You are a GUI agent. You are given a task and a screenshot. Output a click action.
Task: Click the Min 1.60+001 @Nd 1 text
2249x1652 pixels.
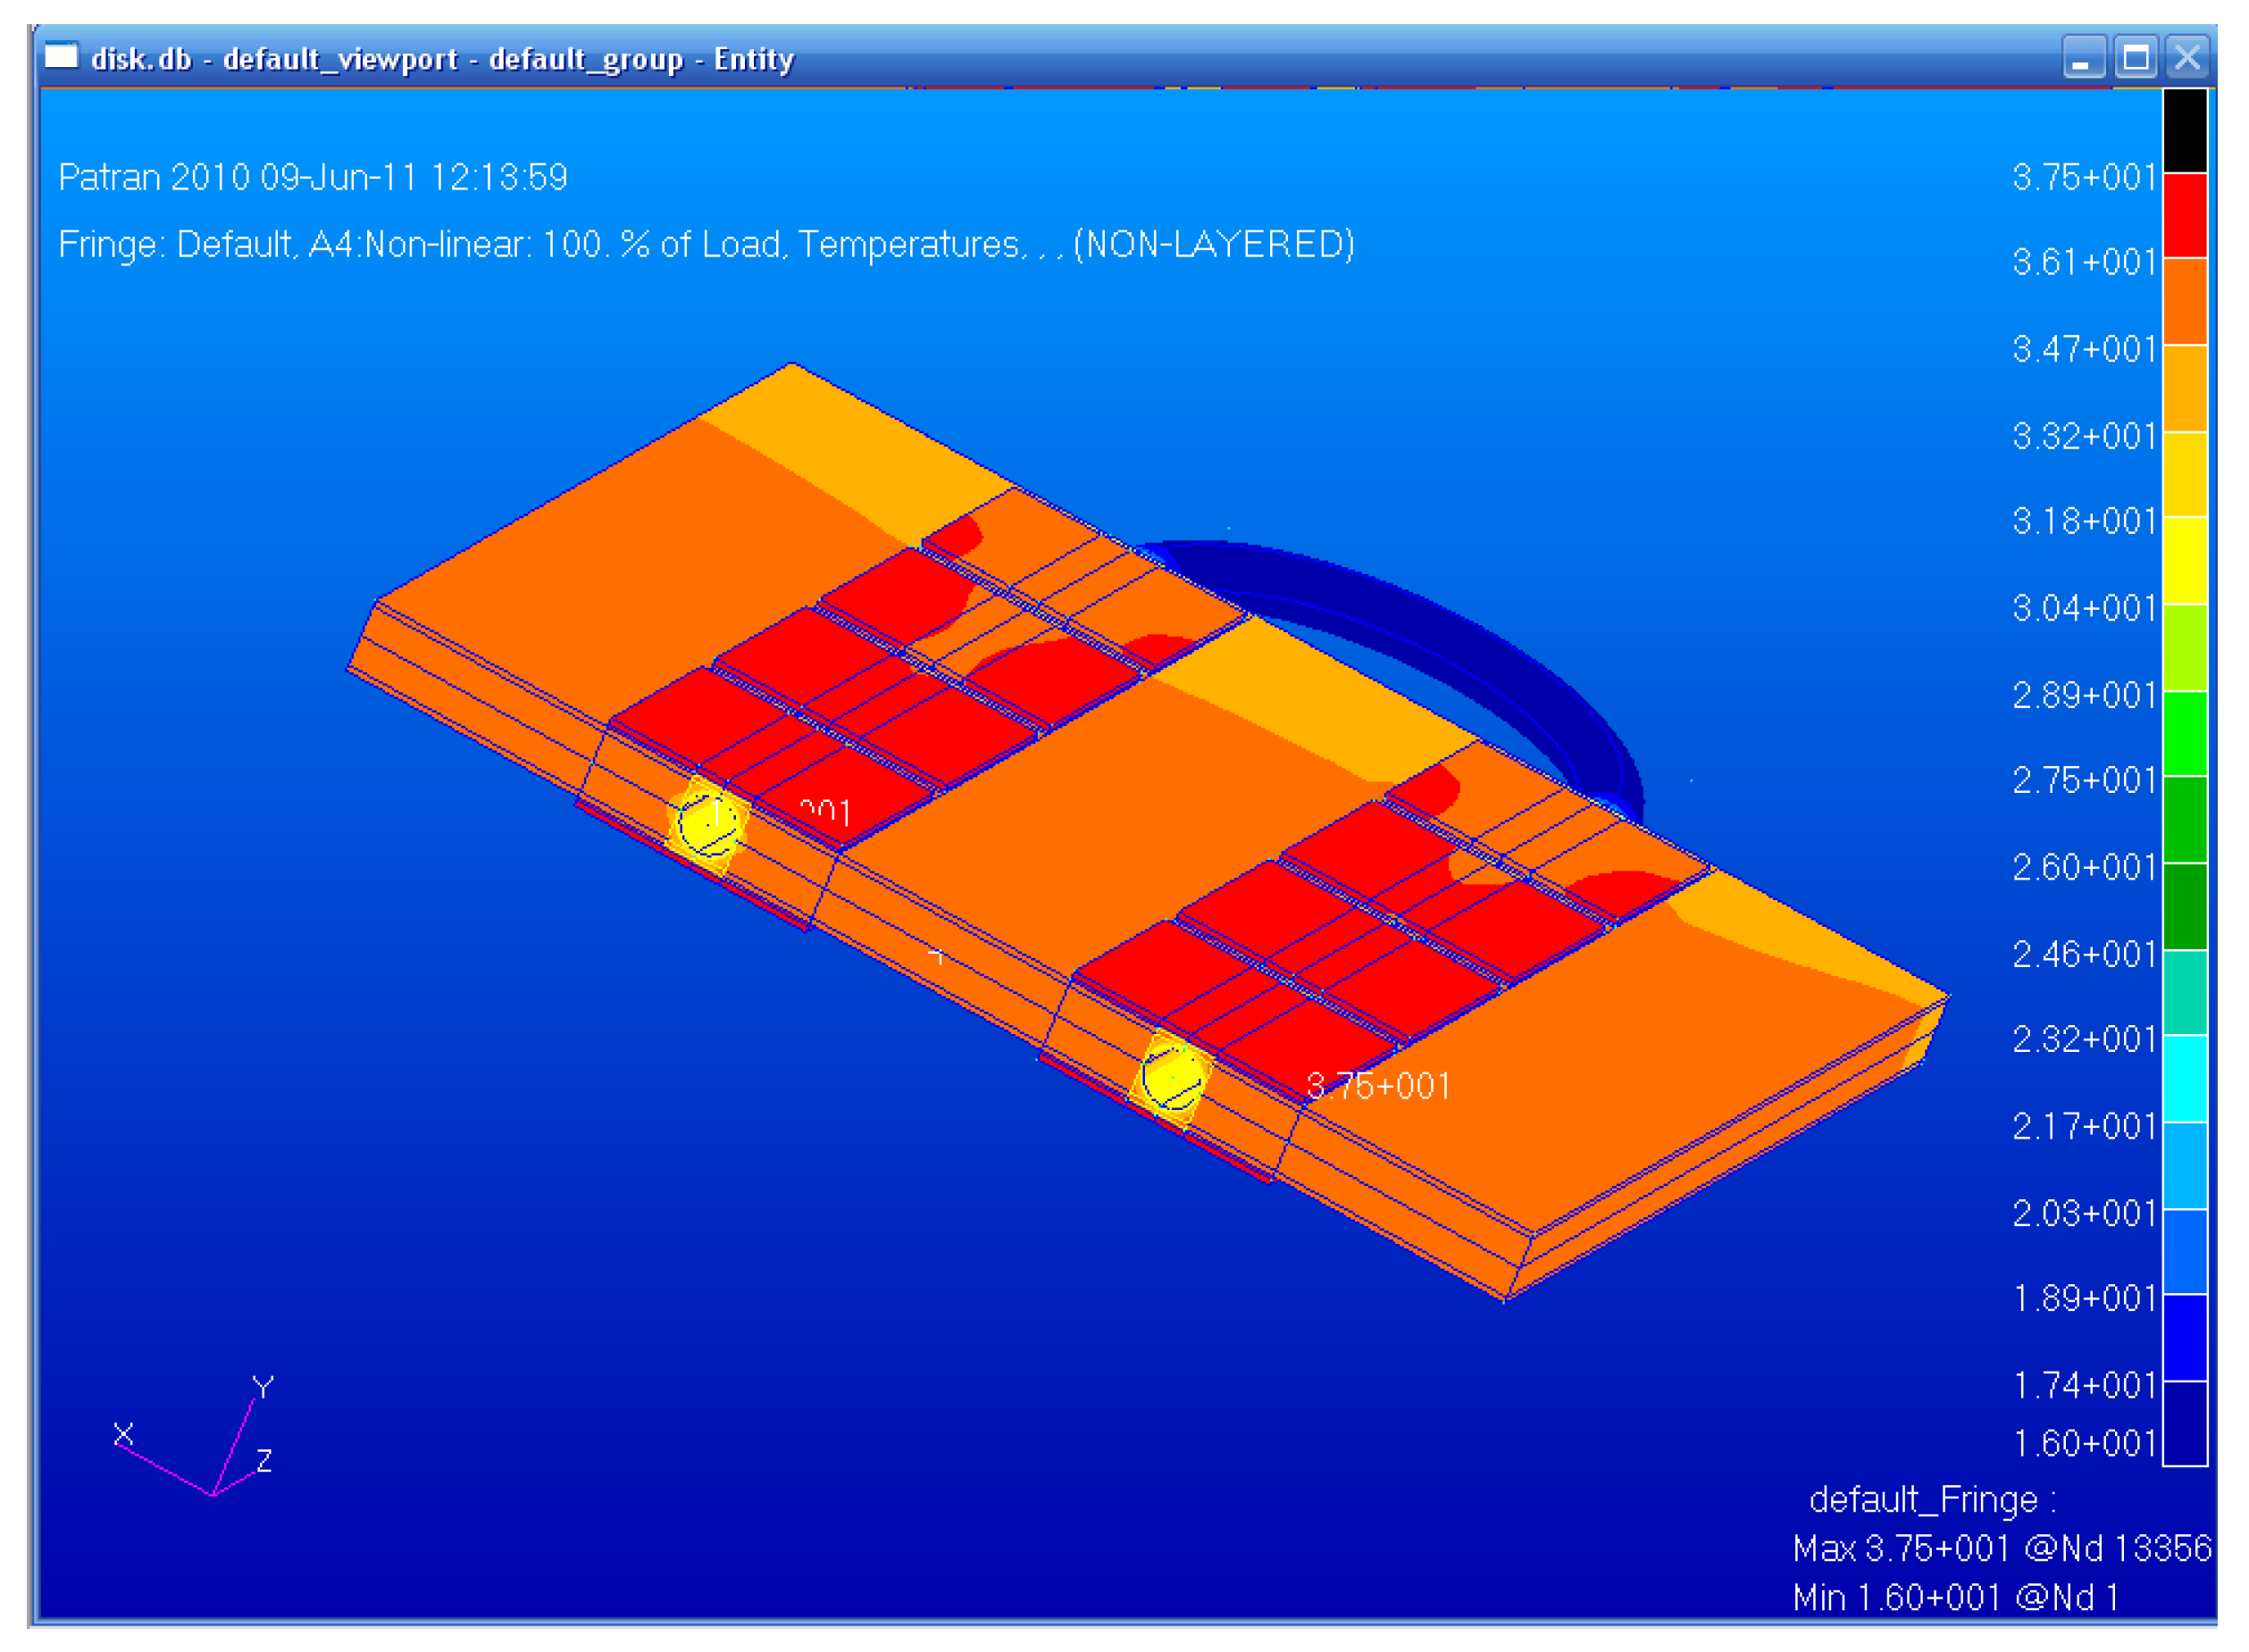(x=1955, y=1598)
